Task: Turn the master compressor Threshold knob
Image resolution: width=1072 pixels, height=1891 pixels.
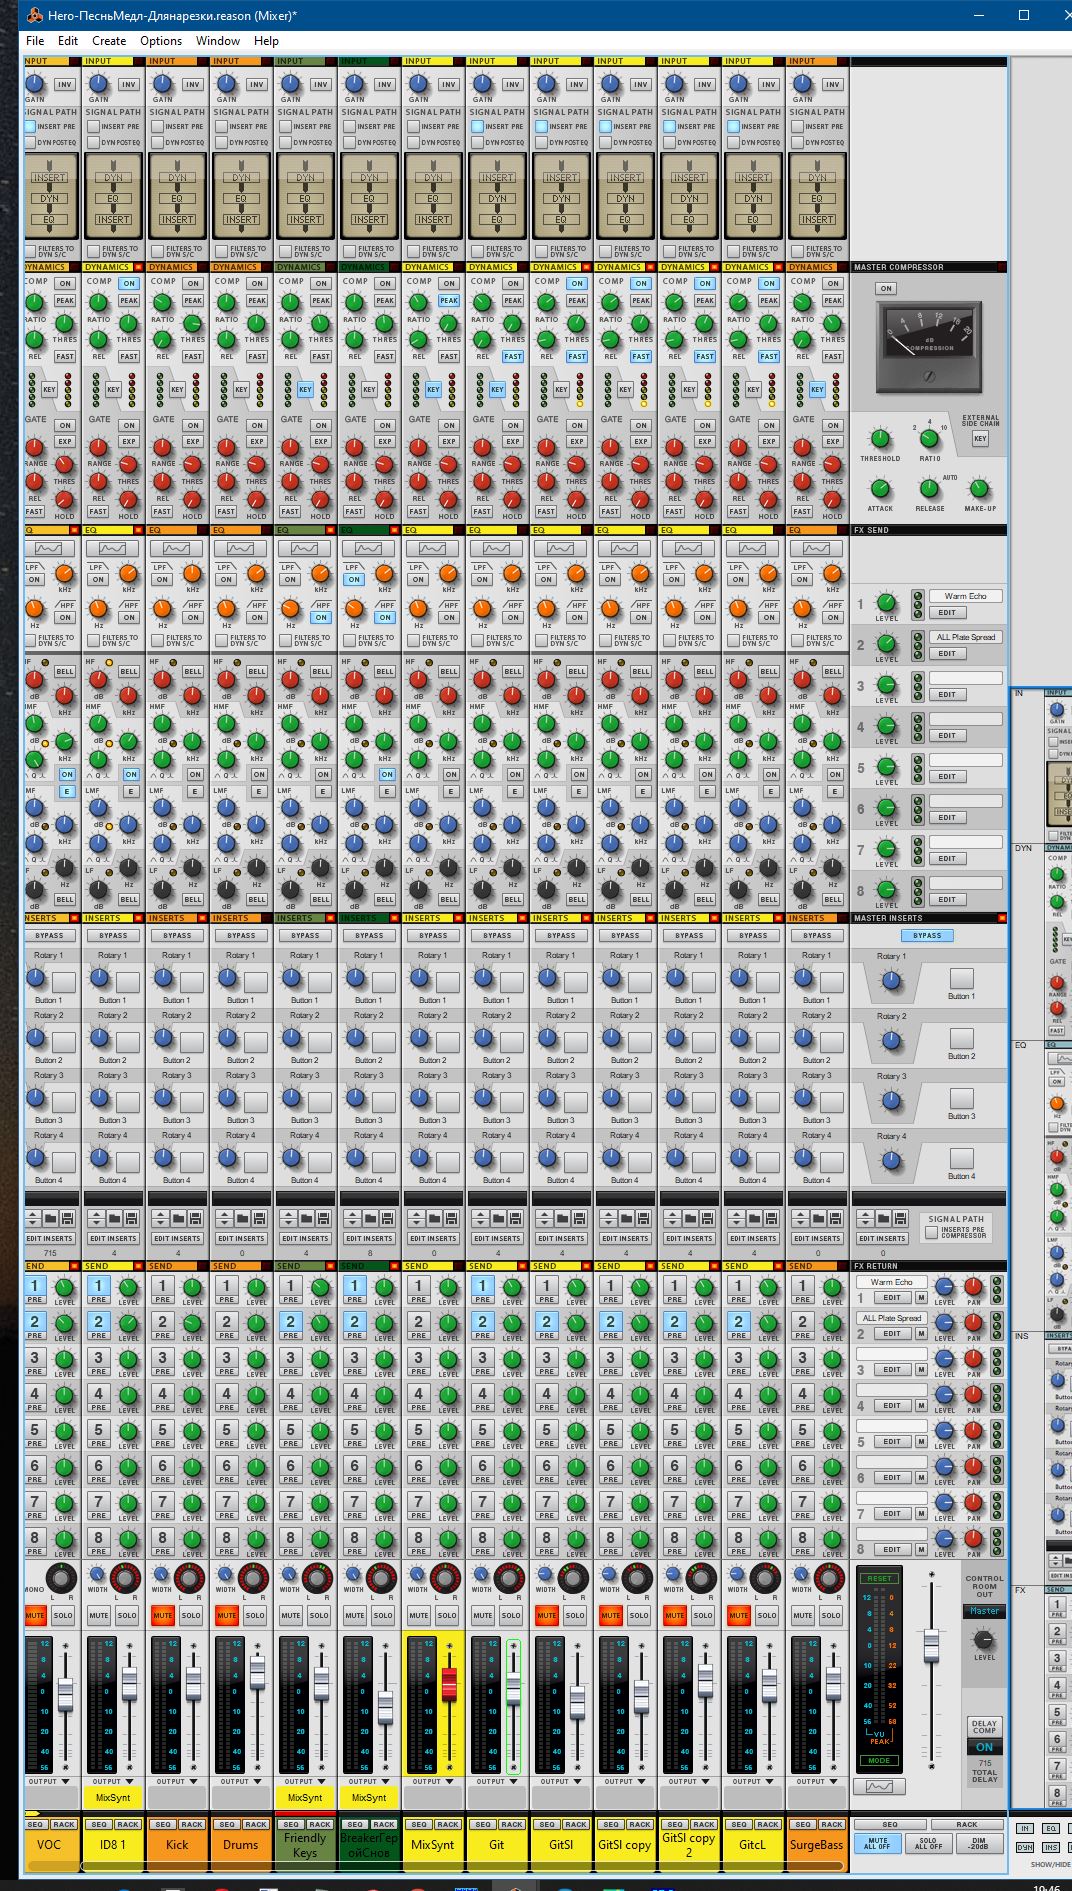Action: [x=880, y=439]
